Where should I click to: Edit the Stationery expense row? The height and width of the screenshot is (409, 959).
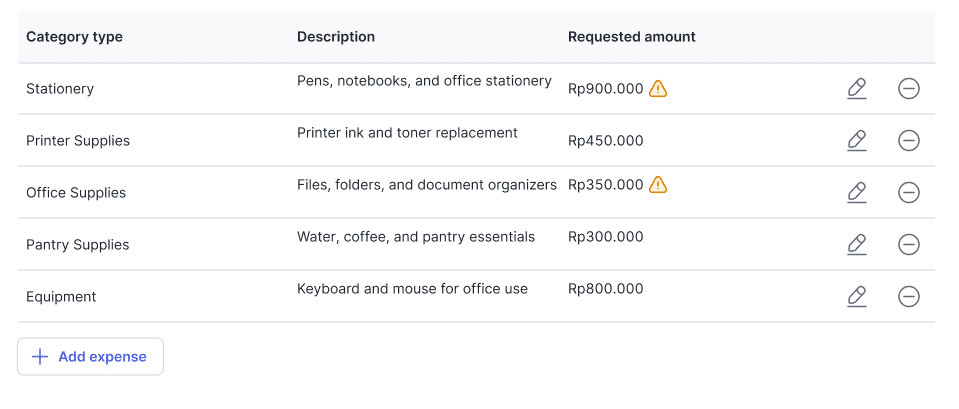pyautogui.click(x=856, y=89)
